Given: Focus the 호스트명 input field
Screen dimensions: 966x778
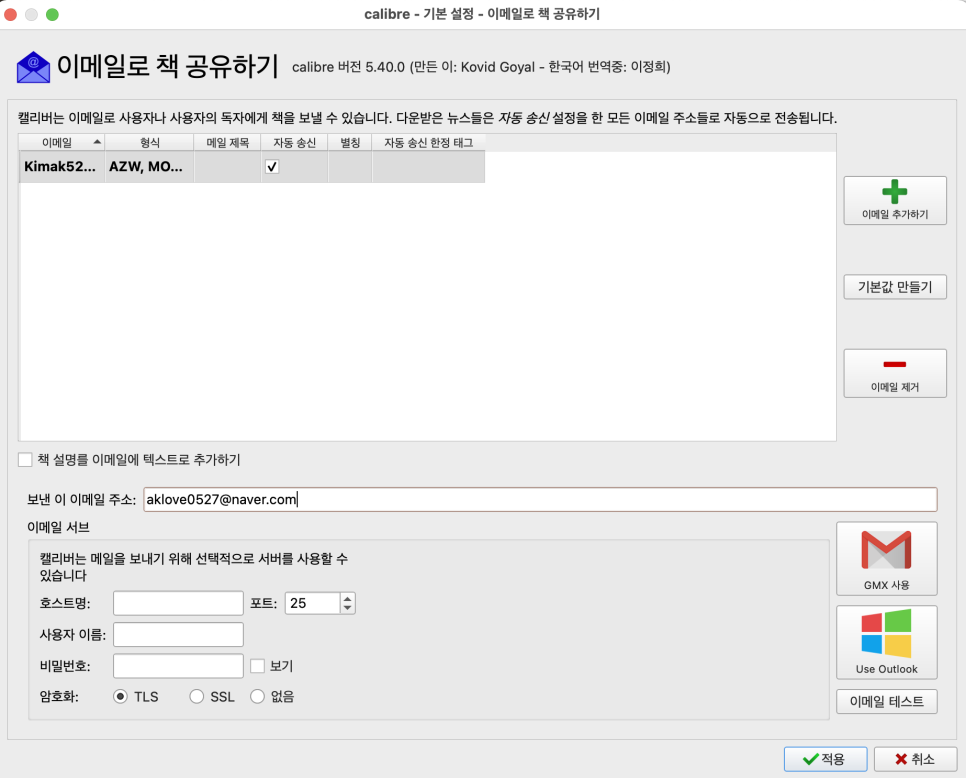Looking at the screenshot, I should pyautogui.click(x=178, y=603).
